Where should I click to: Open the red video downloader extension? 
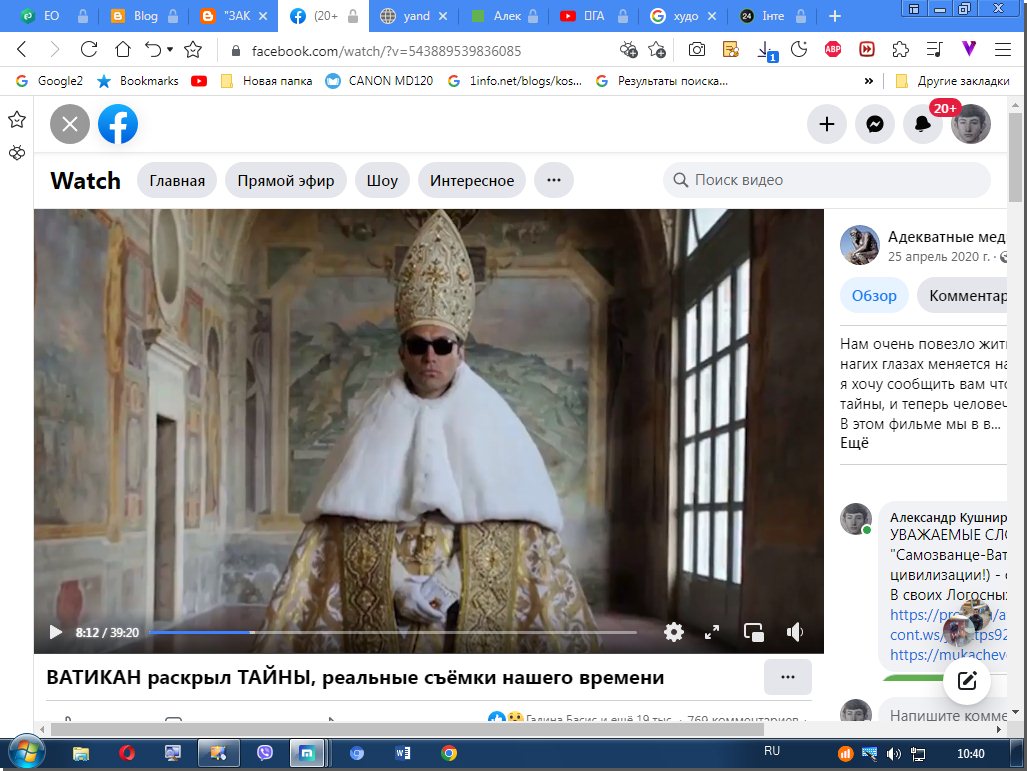click(x=867, y=50)
